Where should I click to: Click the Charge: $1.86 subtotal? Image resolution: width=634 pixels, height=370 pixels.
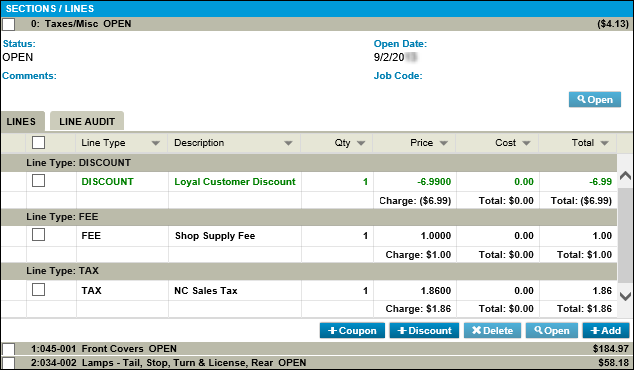(x=418, y=309)
